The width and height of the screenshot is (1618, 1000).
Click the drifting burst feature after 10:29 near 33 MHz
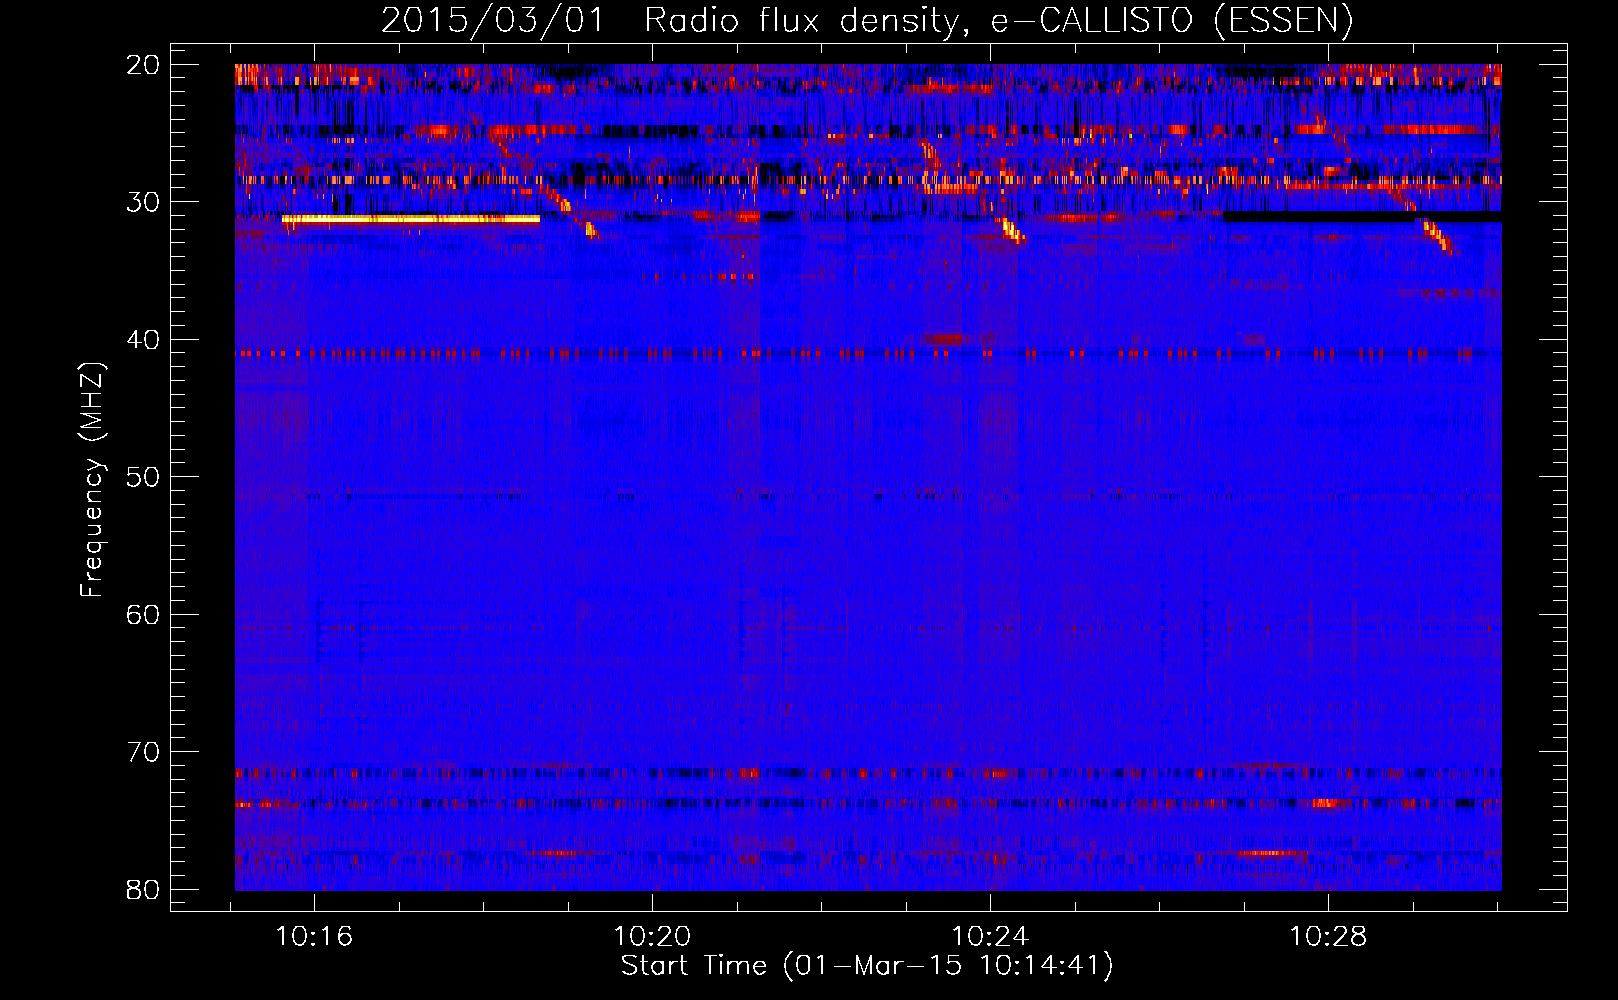(1438, 236)
